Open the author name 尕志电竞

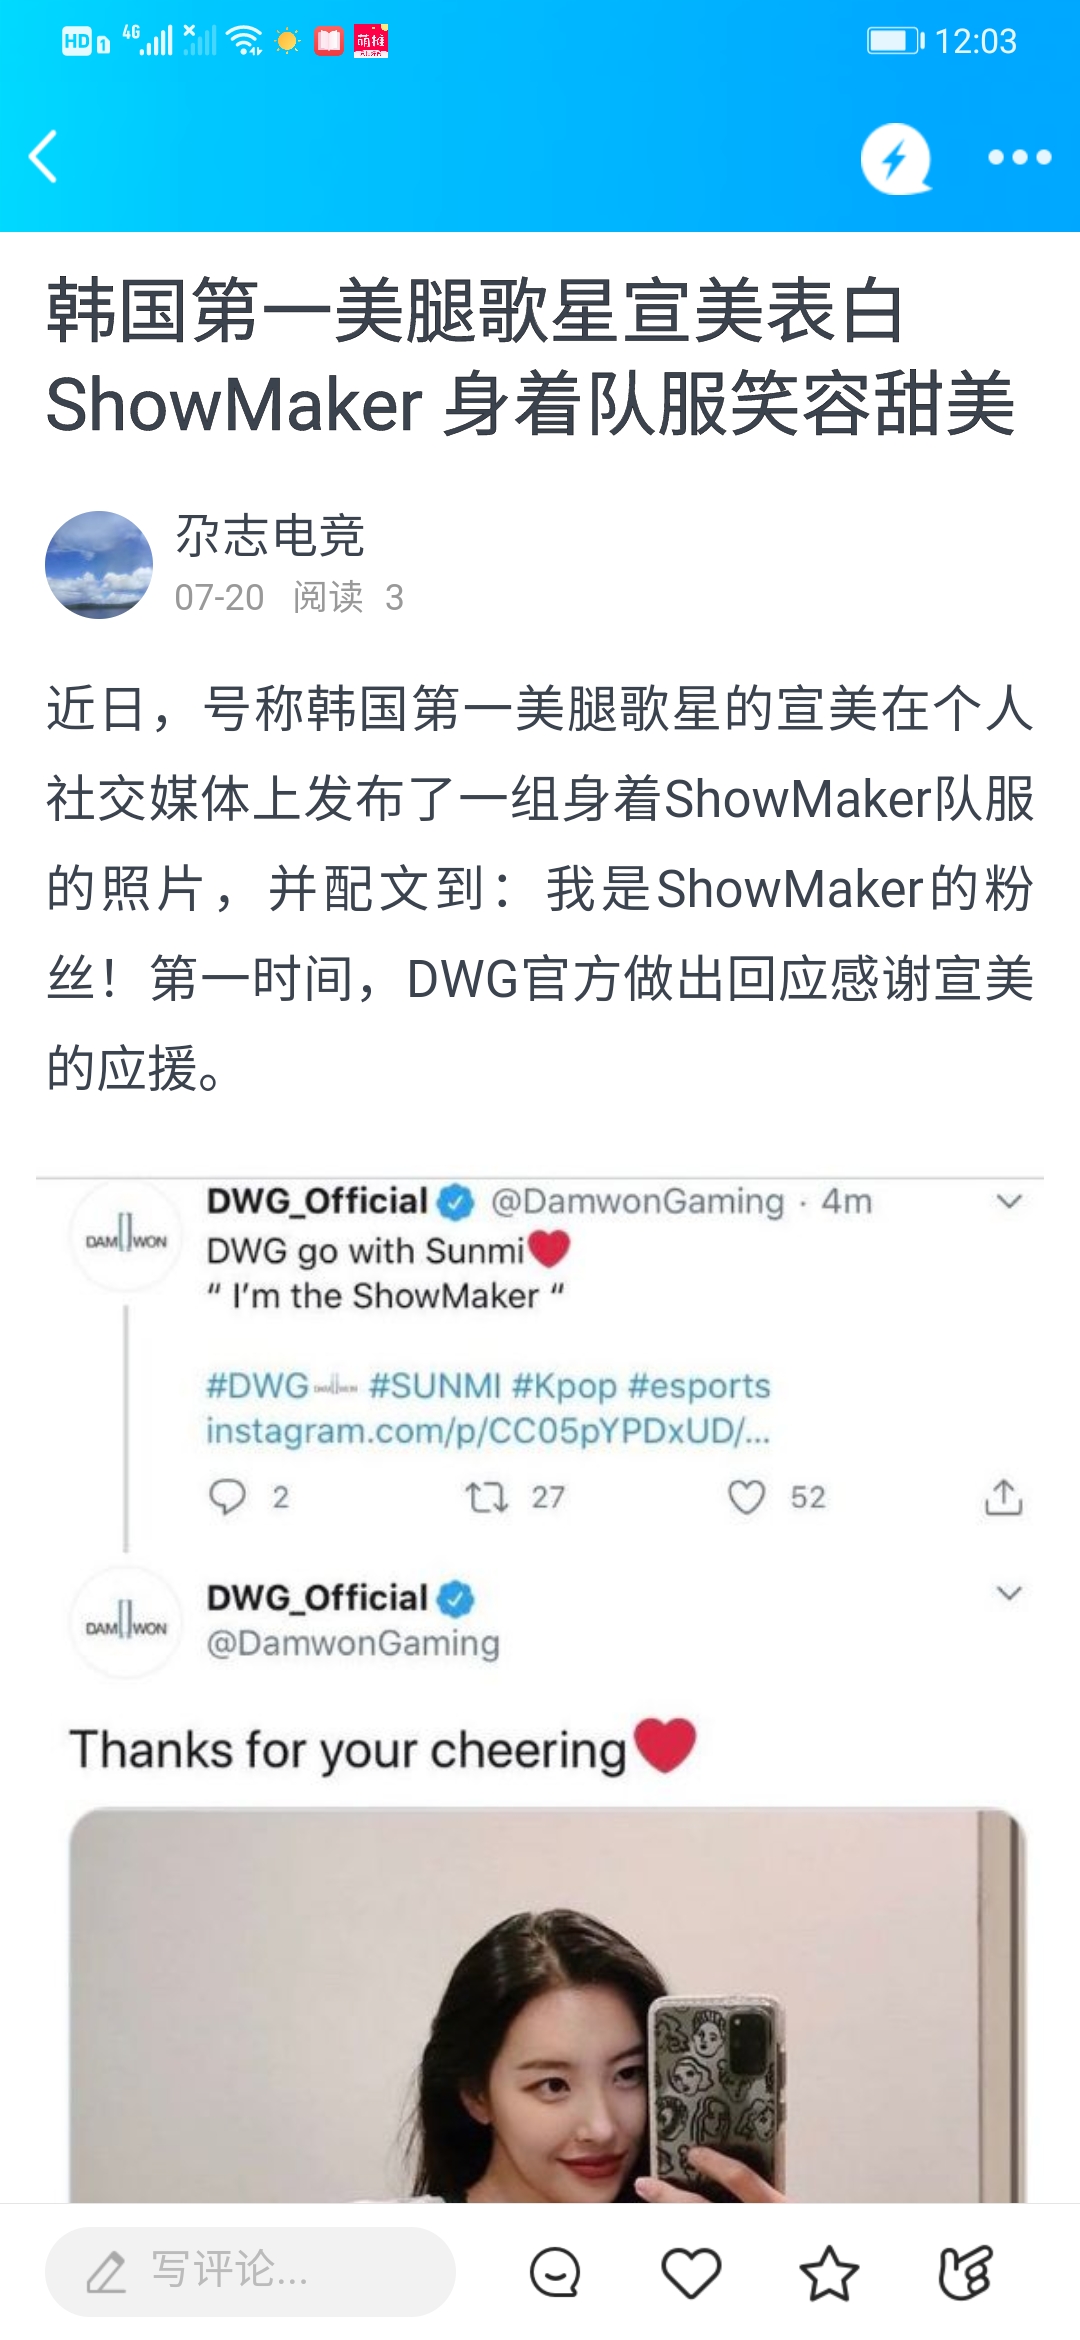click(x=270, y=535)
